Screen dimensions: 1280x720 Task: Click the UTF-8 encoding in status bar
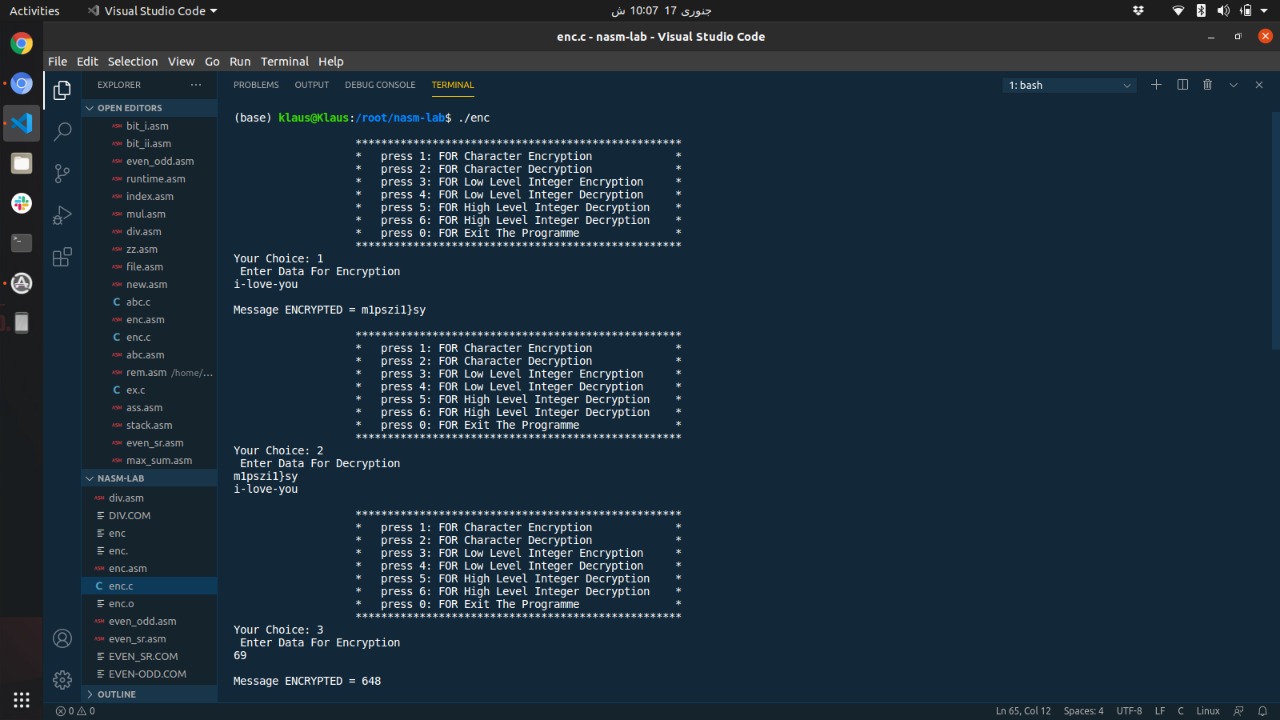(x=1128, y=710)
